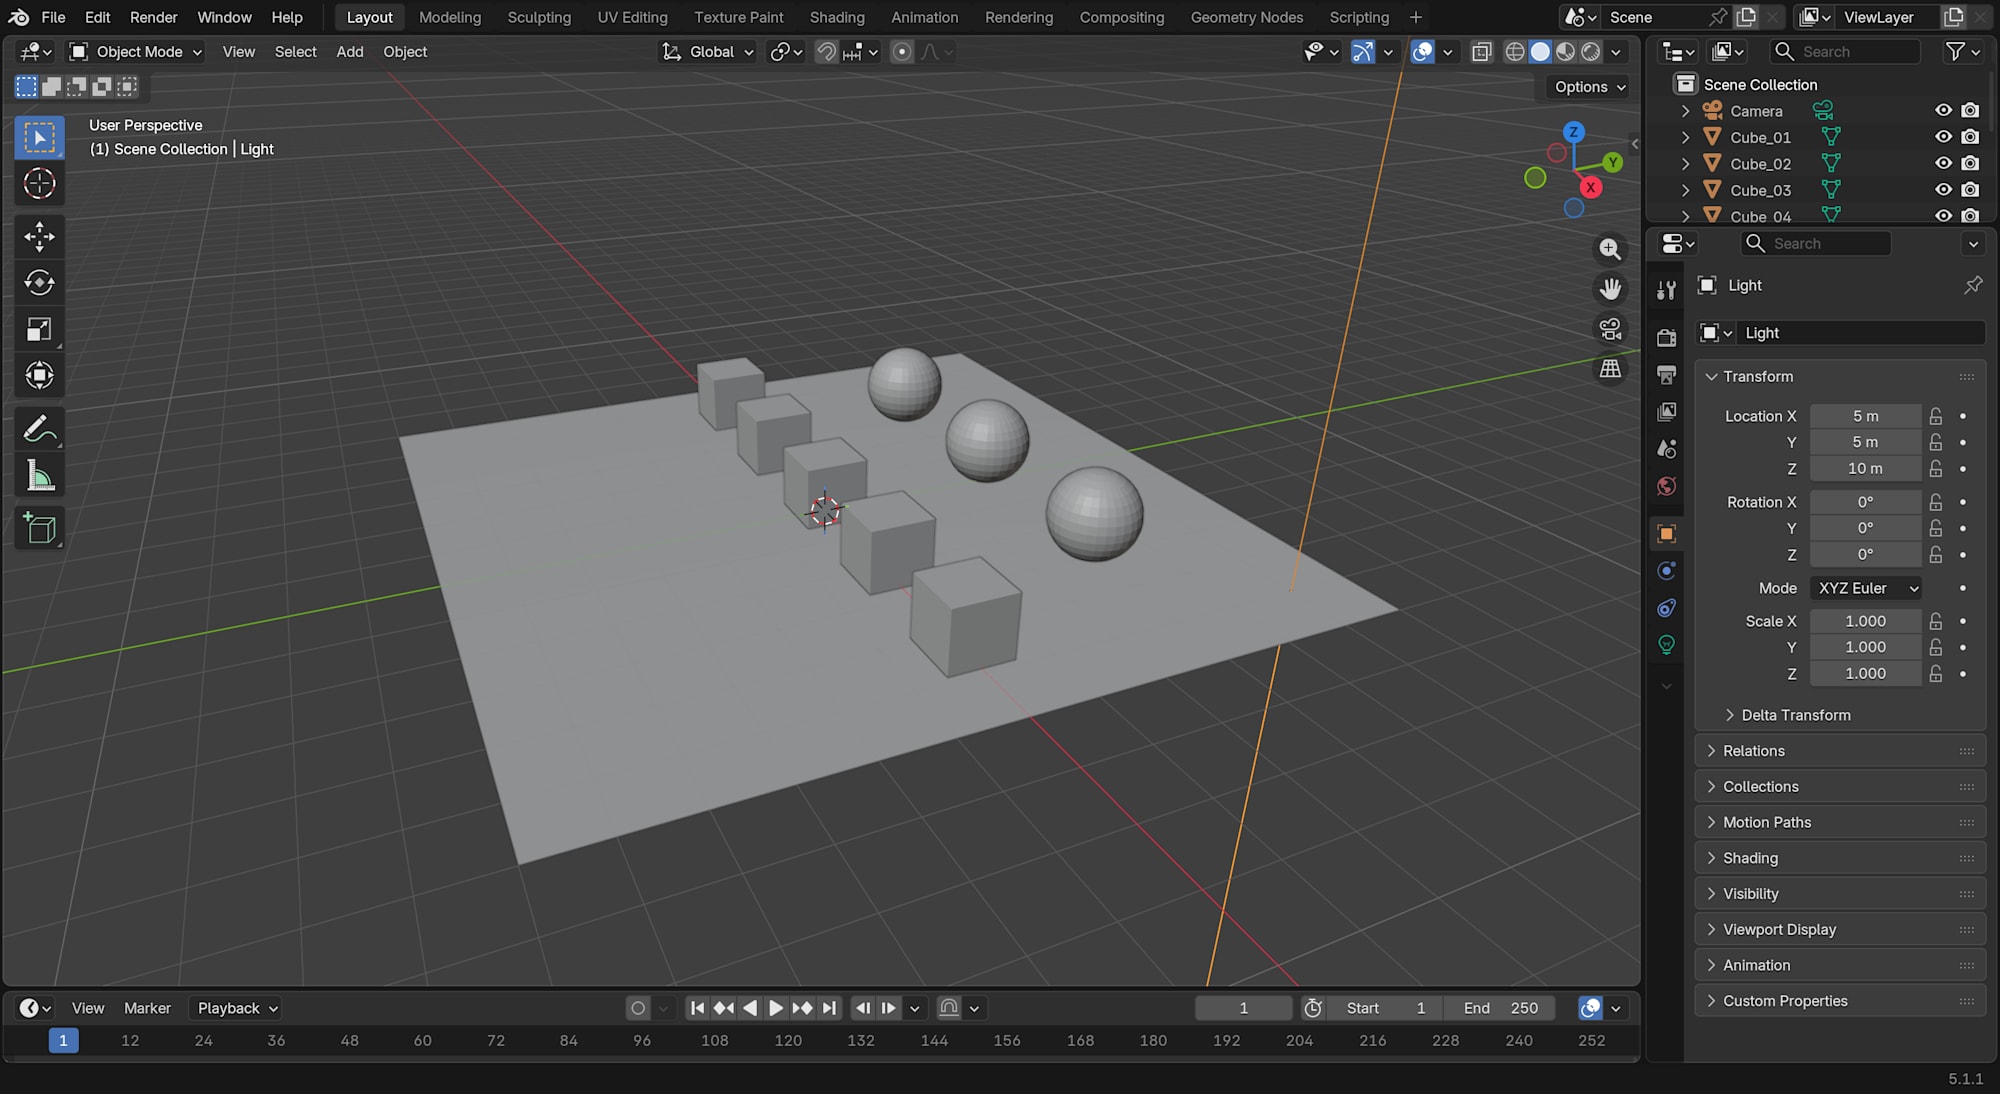
Task: Open the Object Mode dropdown
Action: coord(137,52)
